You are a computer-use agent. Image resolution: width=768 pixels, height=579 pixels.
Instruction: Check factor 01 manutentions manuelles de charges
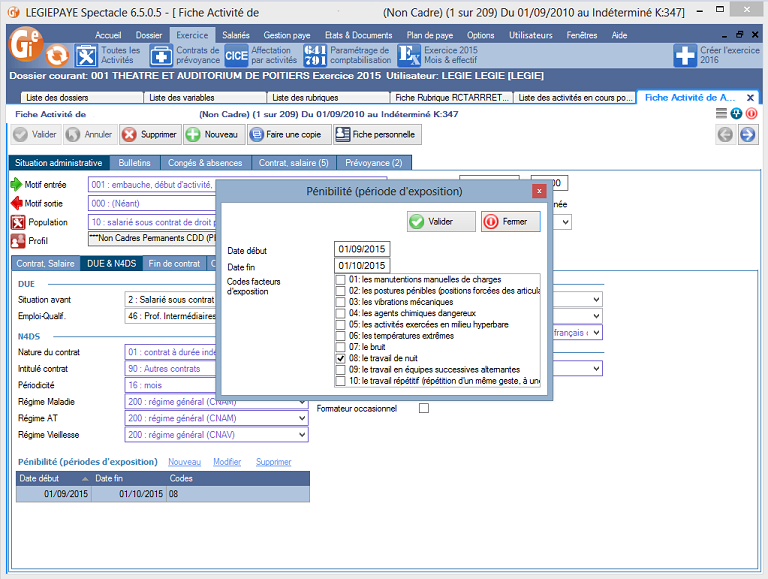[342, 280]
